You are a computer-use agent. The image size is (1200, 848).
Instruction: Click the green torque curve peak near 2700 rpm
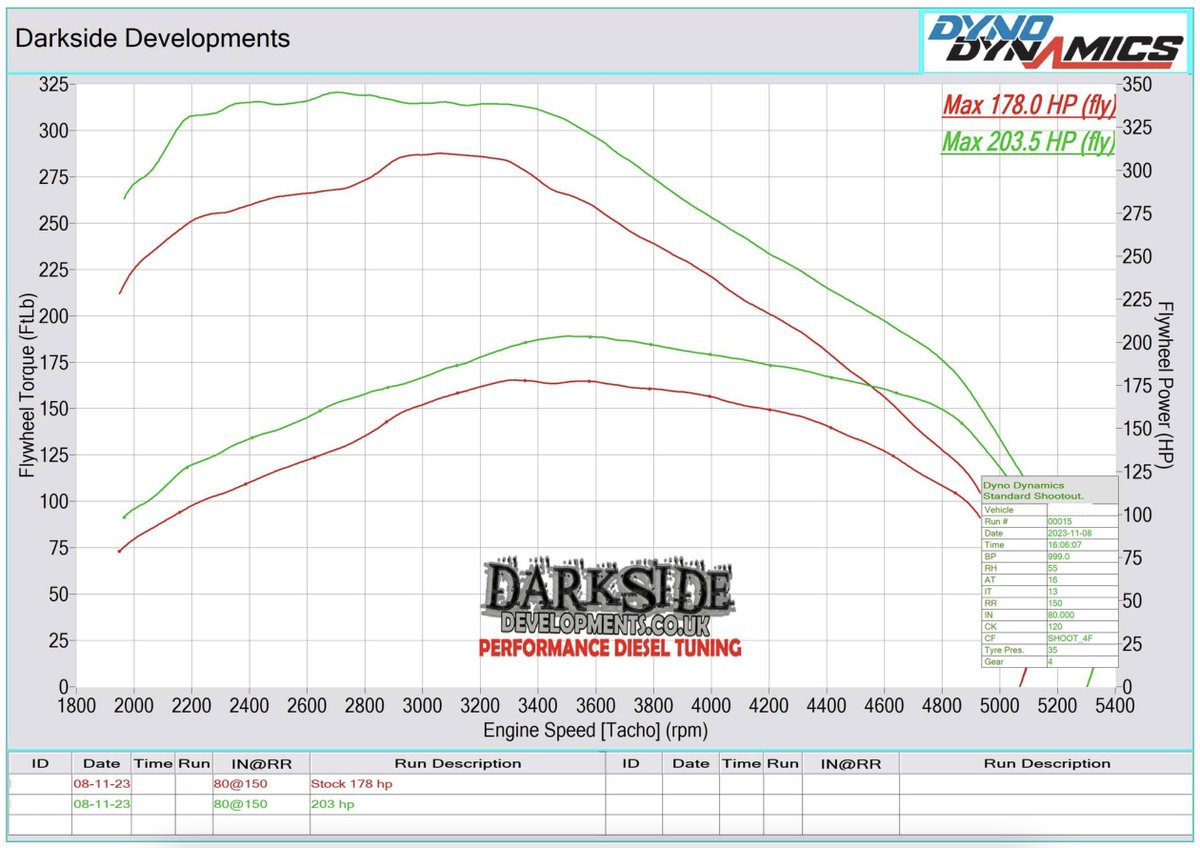click(x=337, y=92)
